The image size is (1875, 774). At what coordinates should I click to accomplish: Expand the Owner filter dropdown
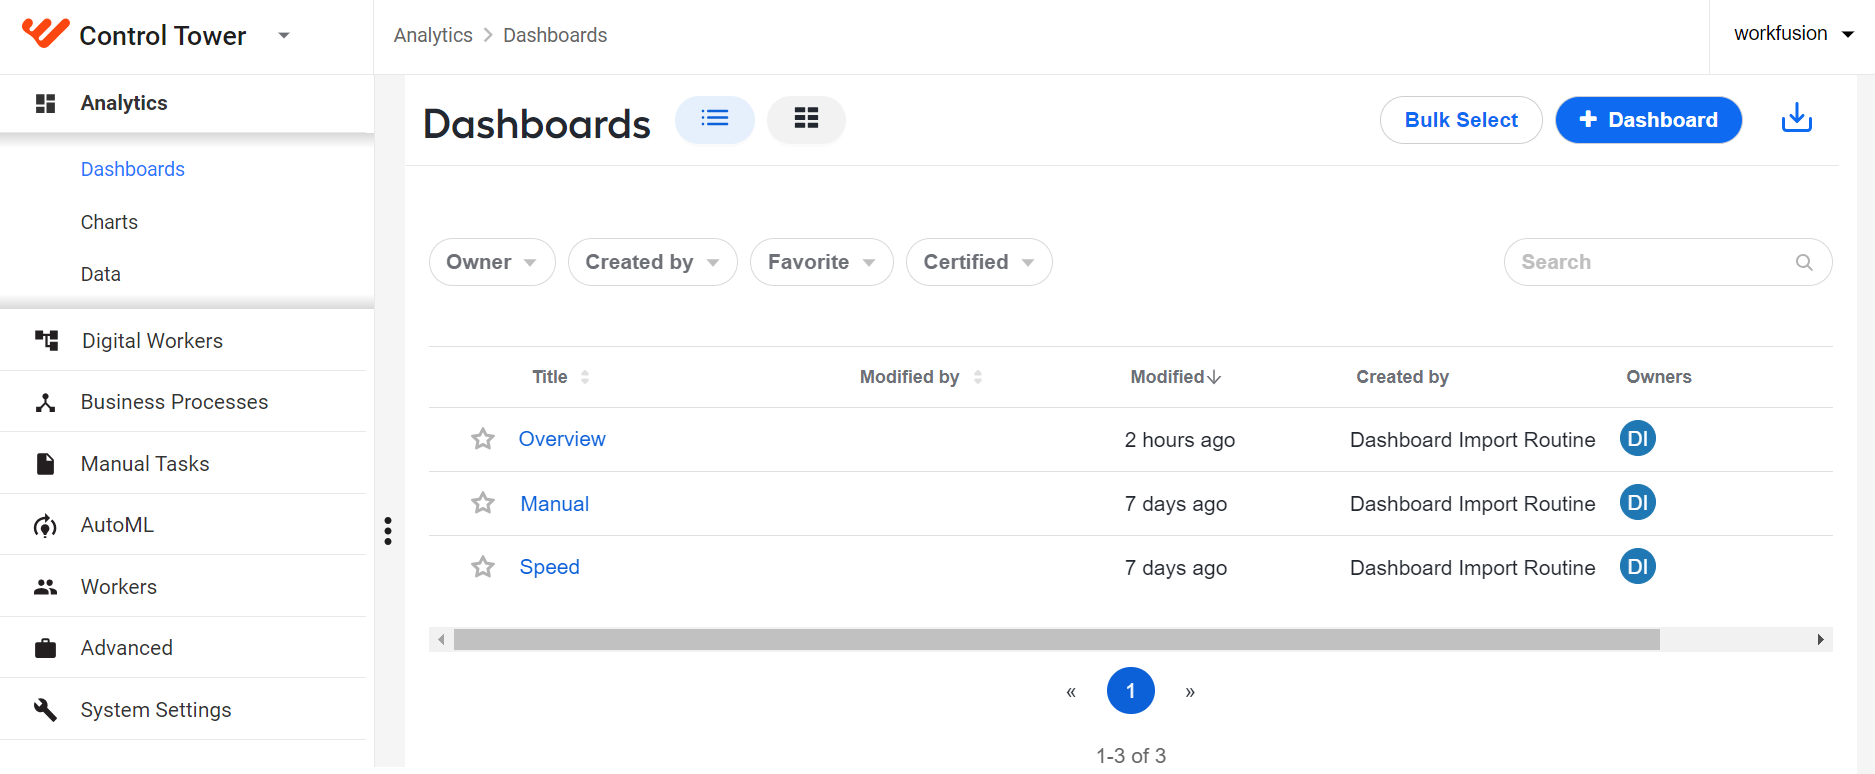(x=492, y=262)
